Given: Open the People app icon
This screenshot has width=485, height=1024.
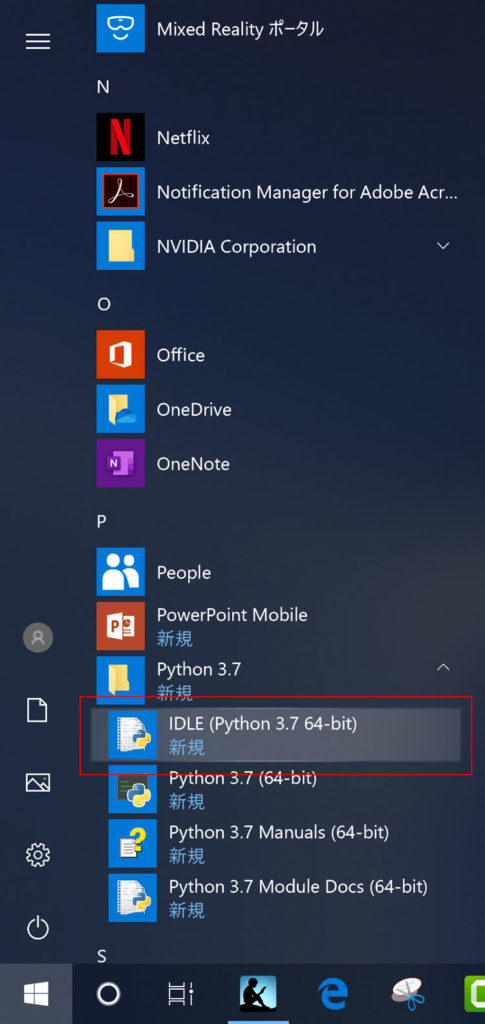Looking at the screenshot, I should click(x=120, y=572).
